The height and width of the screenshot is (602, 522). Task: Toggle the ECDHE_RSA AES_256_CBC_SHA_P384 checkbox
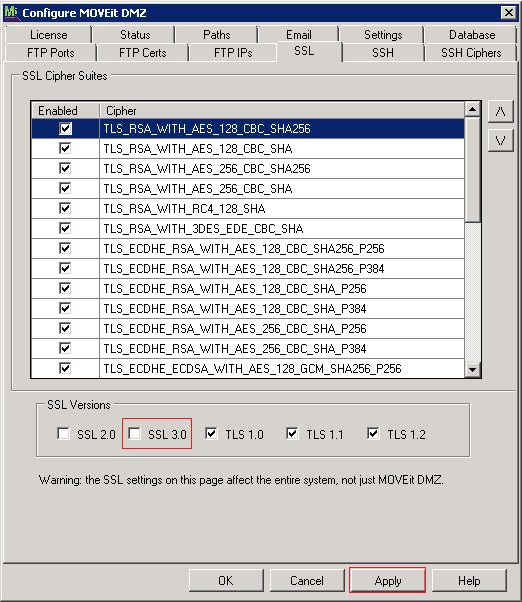65,348
